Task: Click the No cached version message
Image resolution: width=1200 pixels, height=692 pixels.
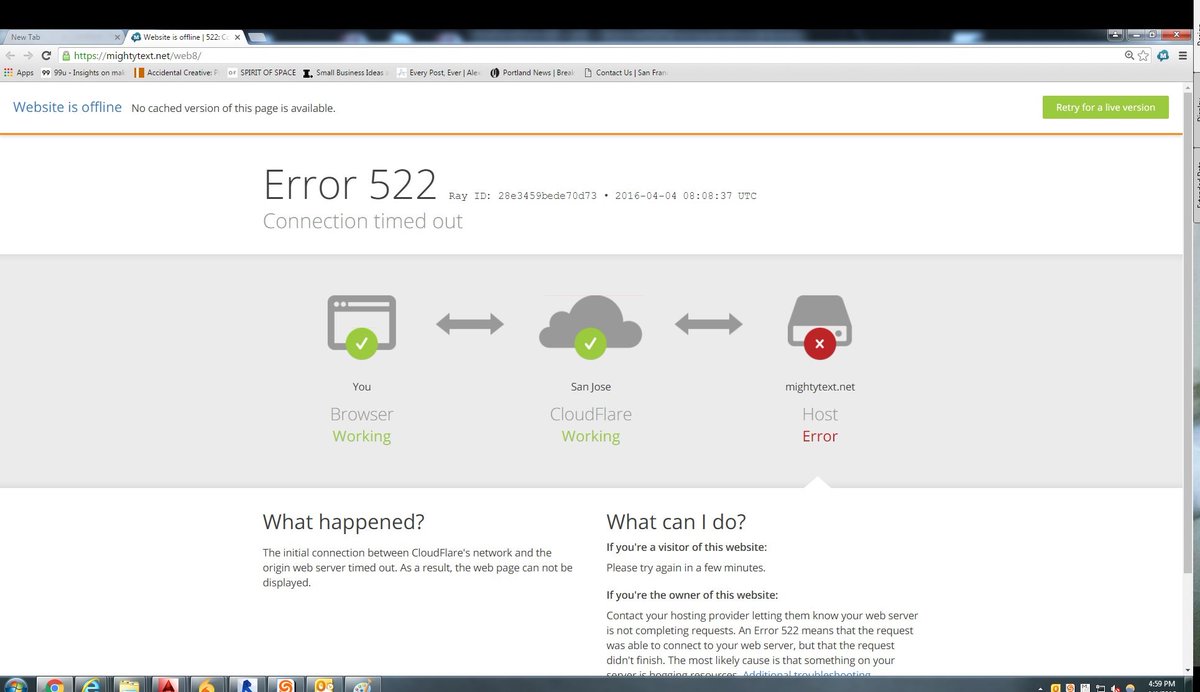Action: (x=233, y=108)
